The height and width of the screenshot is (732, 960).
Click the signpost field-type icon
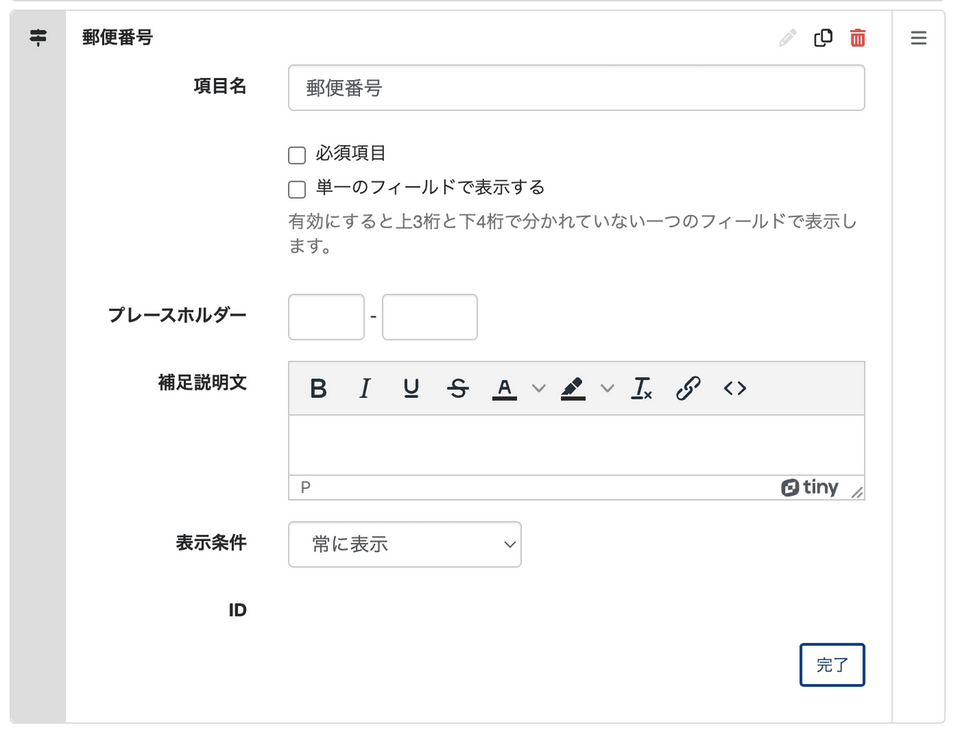tap(38, 38)
